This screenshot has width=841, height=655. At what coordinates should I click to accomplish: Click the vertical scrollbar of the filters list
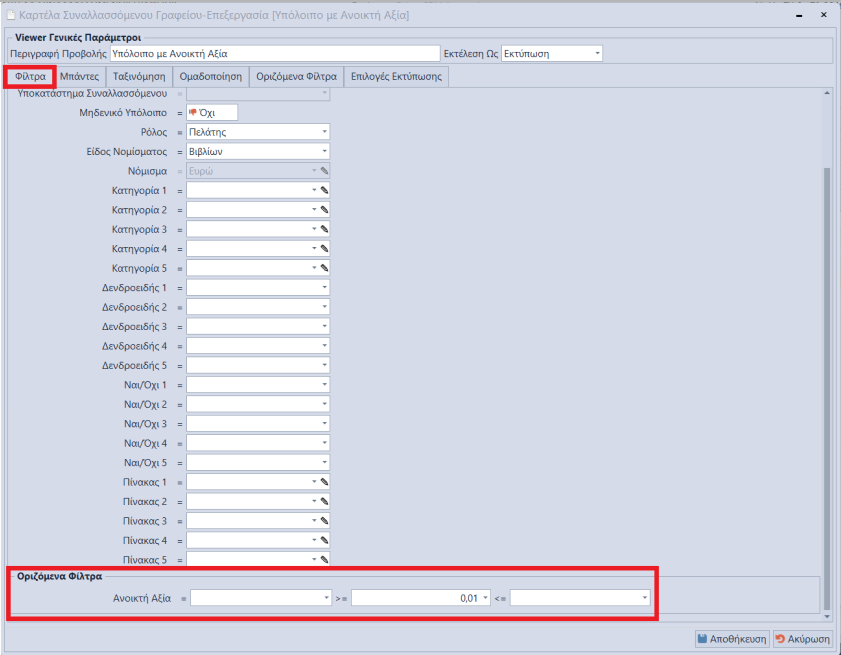[x=826, y=350]
